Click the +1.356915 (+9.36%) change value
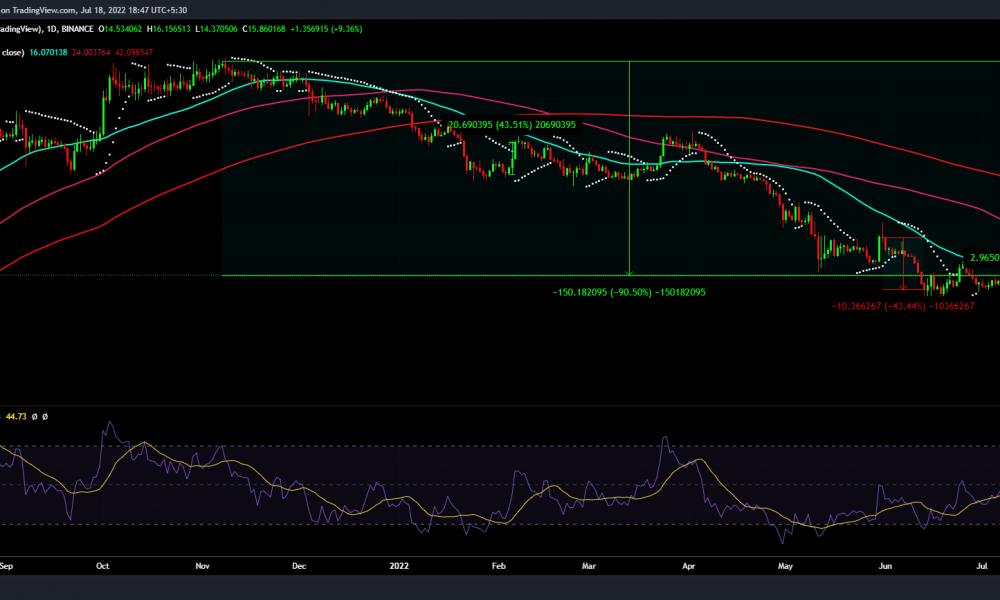The width and height of the screenshot is (1000, 600). click(327, 29)
